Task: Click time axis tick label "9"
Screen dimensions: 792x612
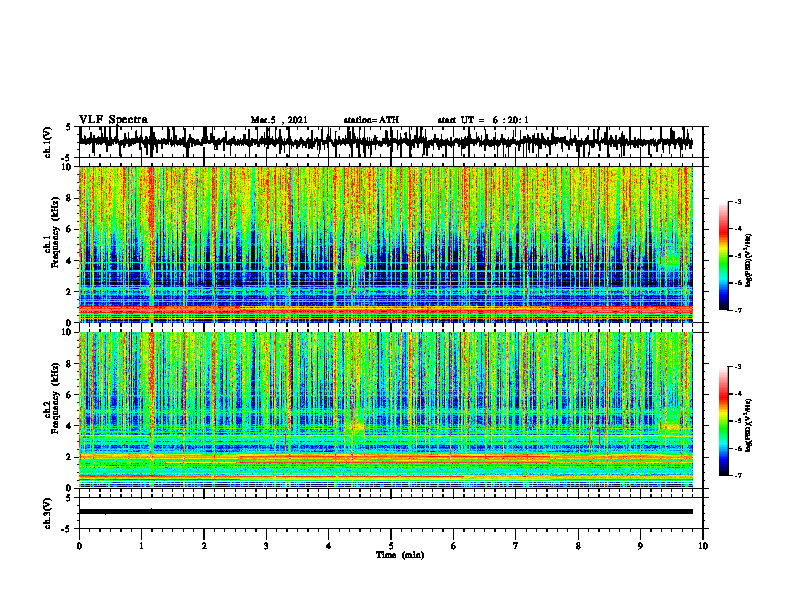Action: [640, 546]
